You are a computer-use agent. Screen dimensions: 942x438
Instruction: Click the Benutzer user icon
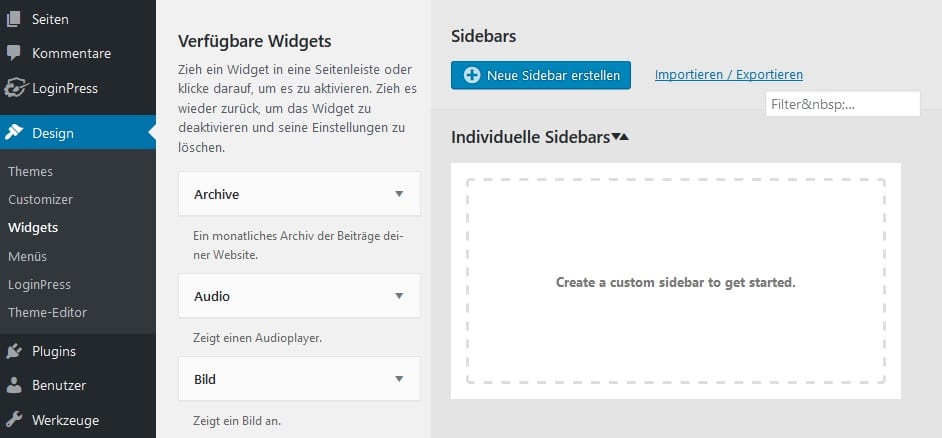point(14,385)
